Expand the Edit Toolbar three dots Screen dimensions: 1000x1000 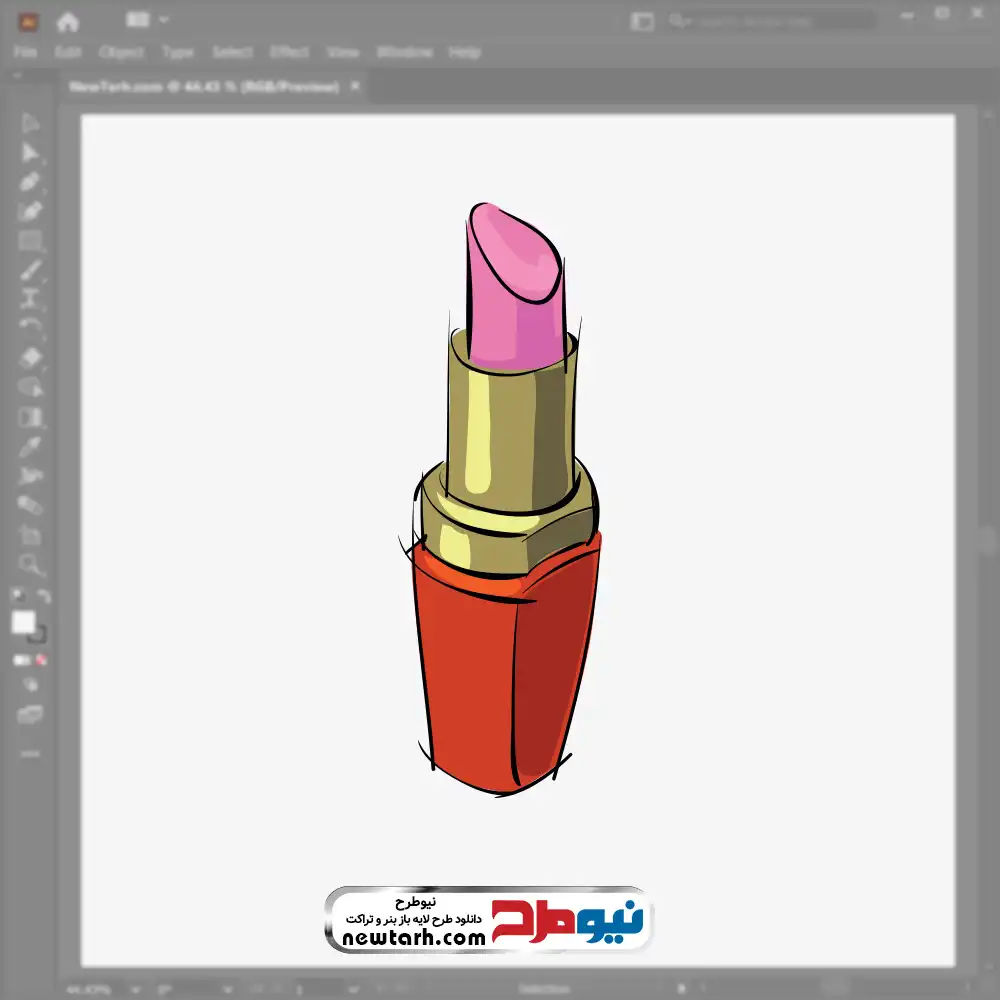(30, 753)
